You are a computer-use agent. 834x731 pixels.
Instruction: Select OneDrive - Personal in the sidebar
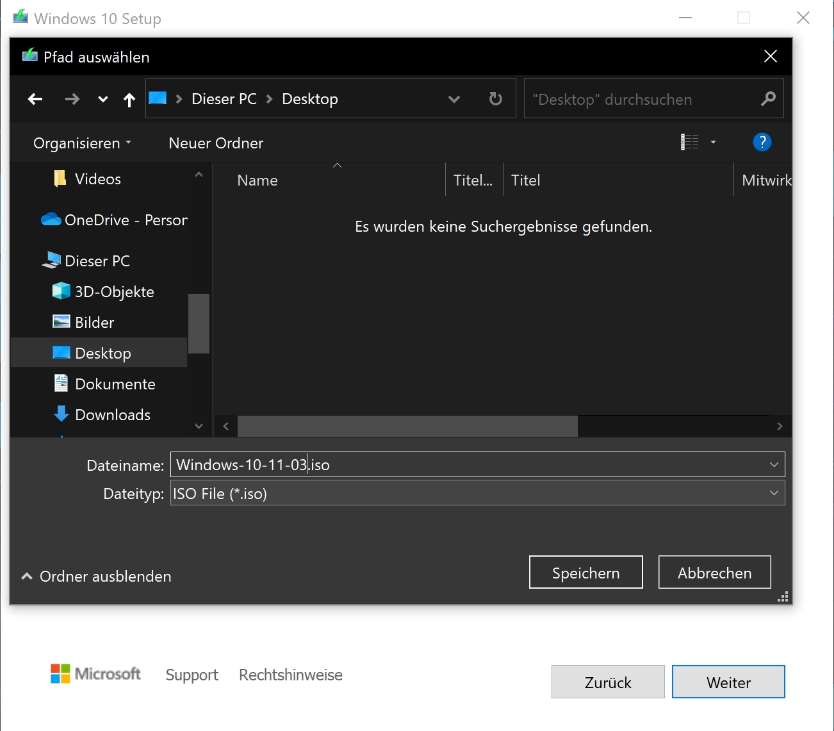click(x=114, y=220)
